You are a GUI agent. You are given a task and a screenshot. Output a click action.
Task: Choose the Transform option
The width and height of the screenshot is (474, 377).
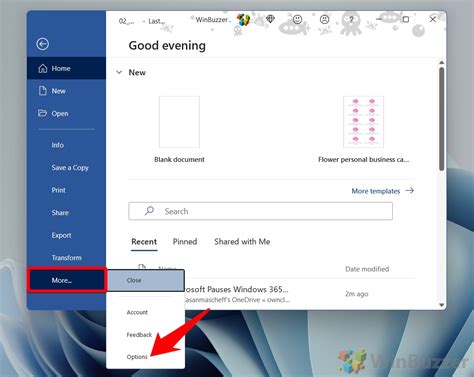pyautogui.click(x=66, y=258)
